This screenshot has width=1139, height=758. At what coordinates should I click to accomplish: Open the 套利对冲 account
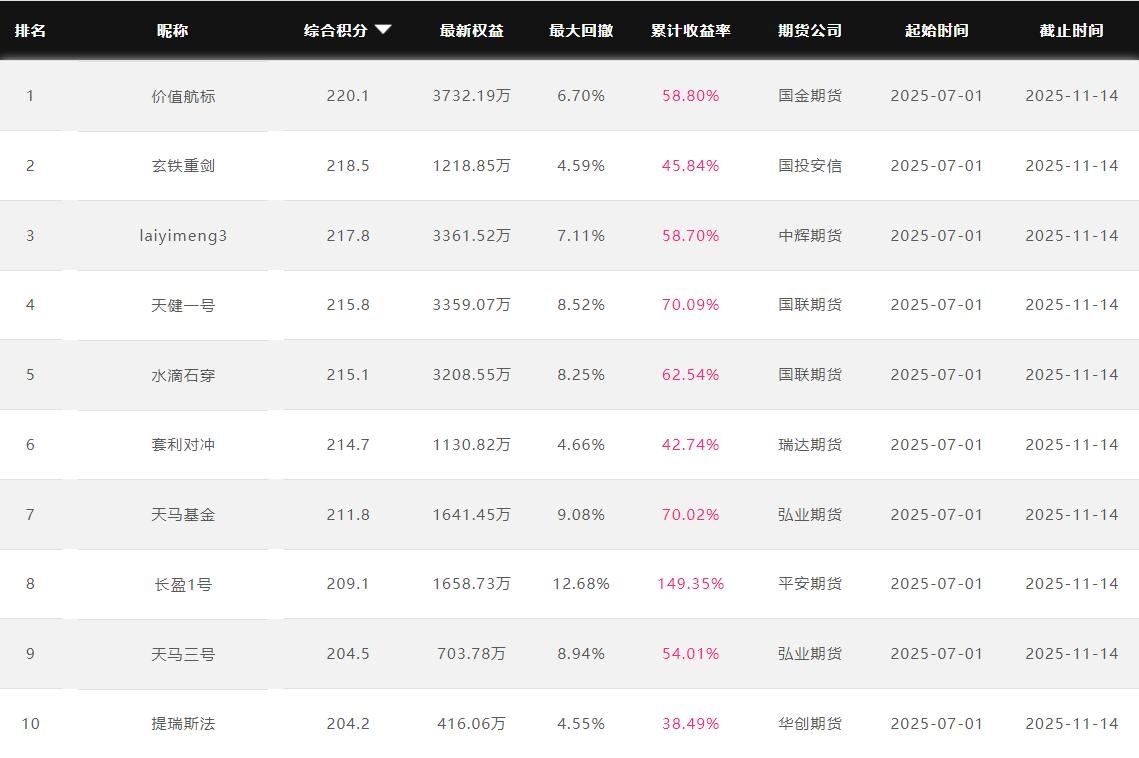183,445
